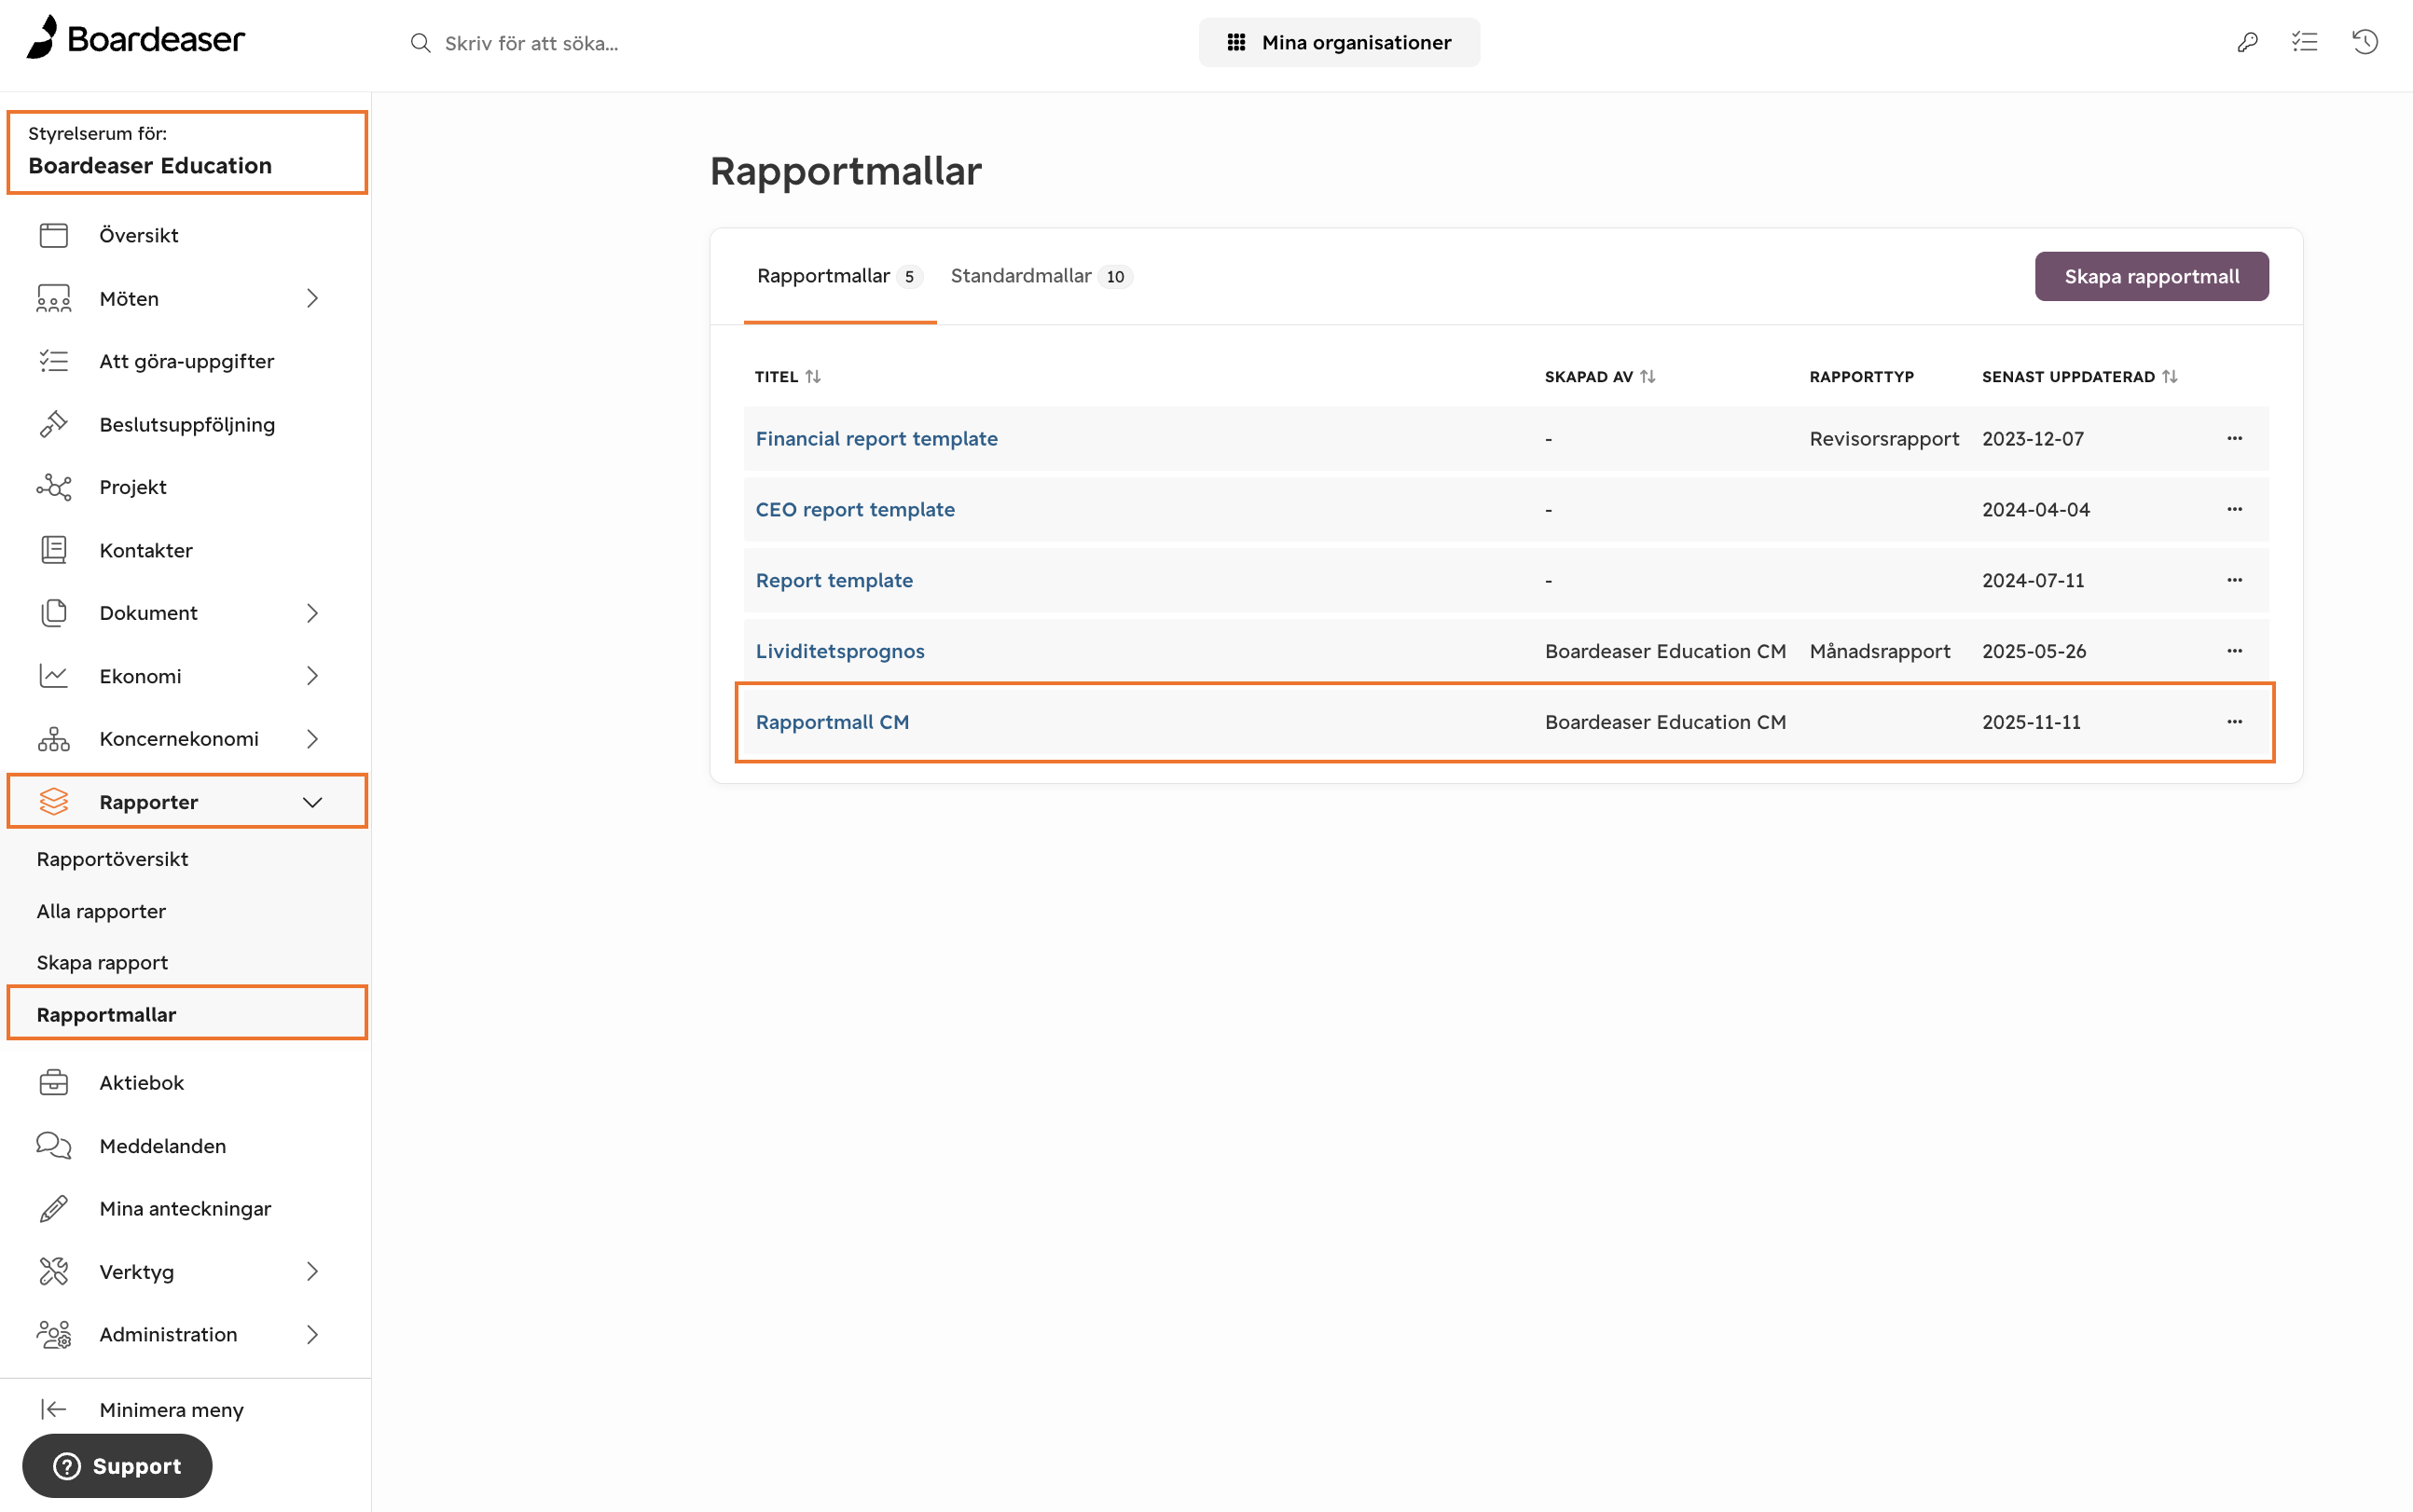2413x1512 pixels.
Task: Click the Kontakter book icon
Action: [x=54, y=550]
